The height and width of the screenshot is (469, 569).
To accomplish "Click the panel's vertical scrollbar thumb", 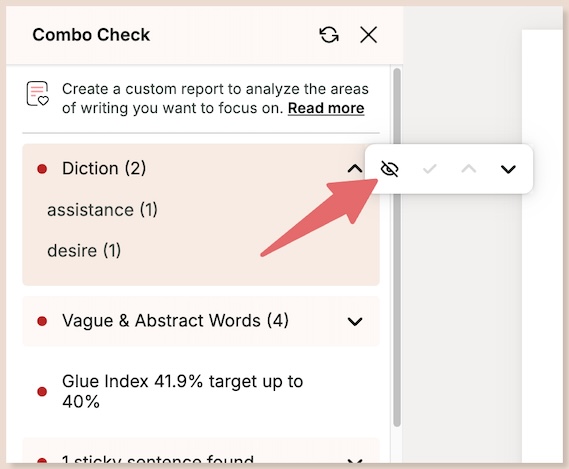I will [x=397, y=247].
